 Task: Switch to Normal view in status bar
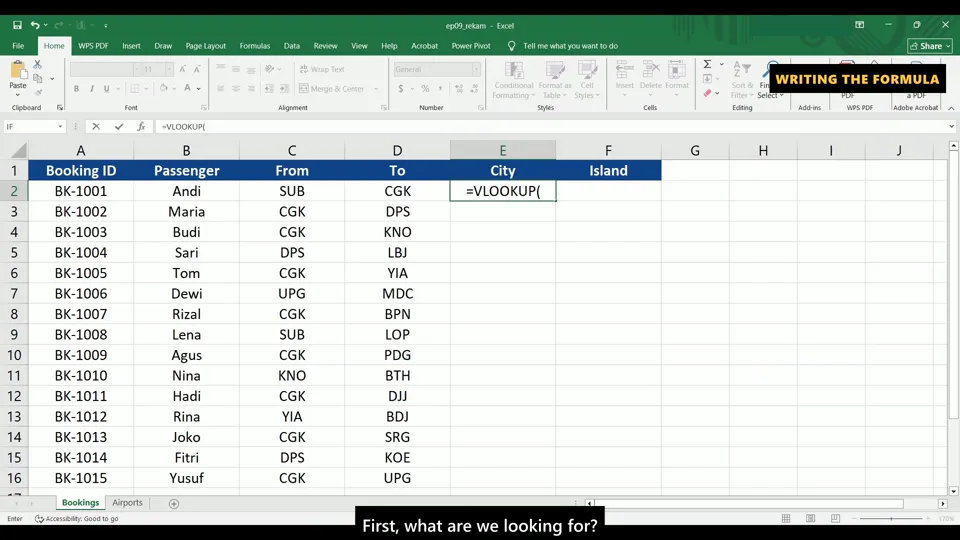click(786, 519)
